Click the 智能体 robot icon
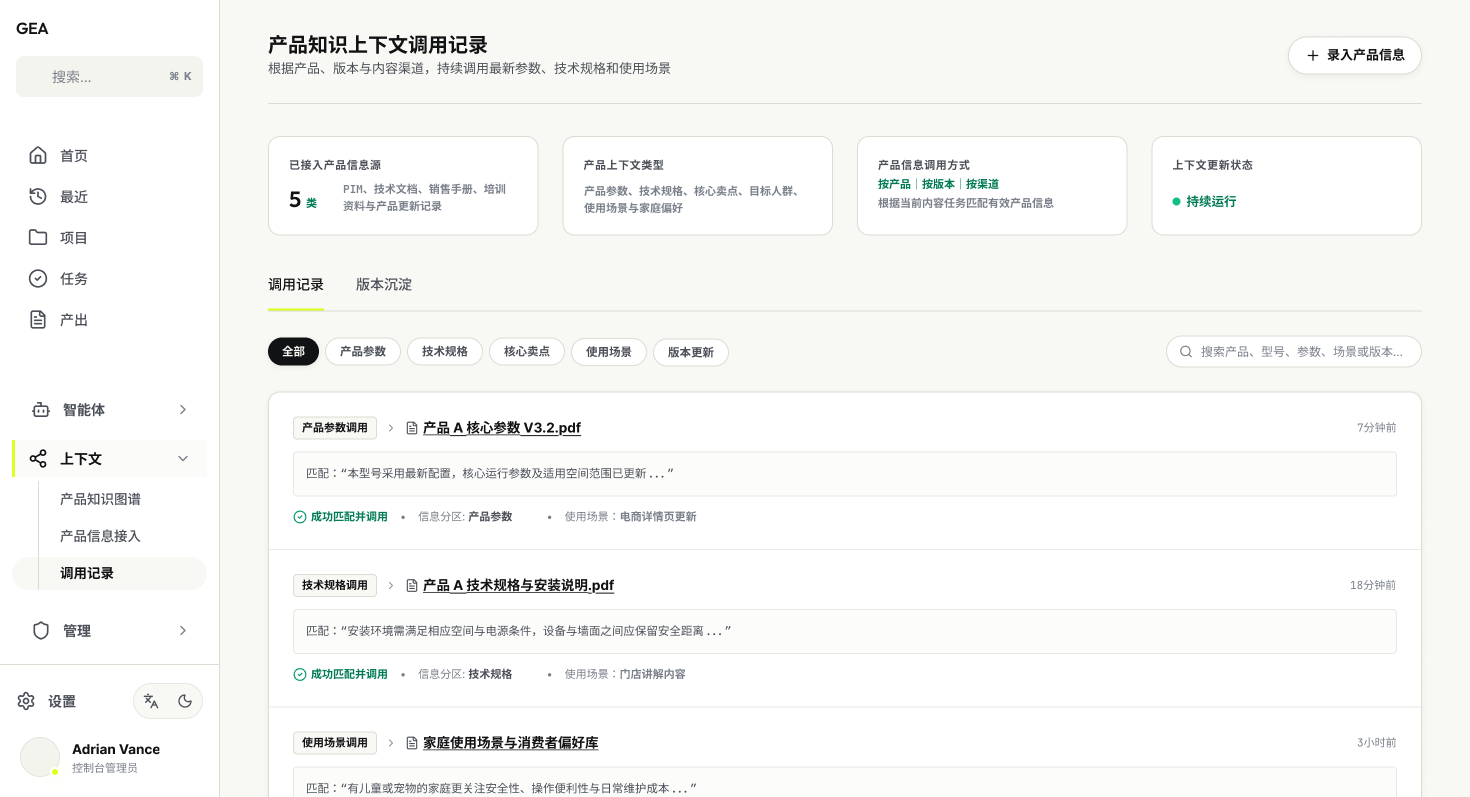 click(41, 409)
